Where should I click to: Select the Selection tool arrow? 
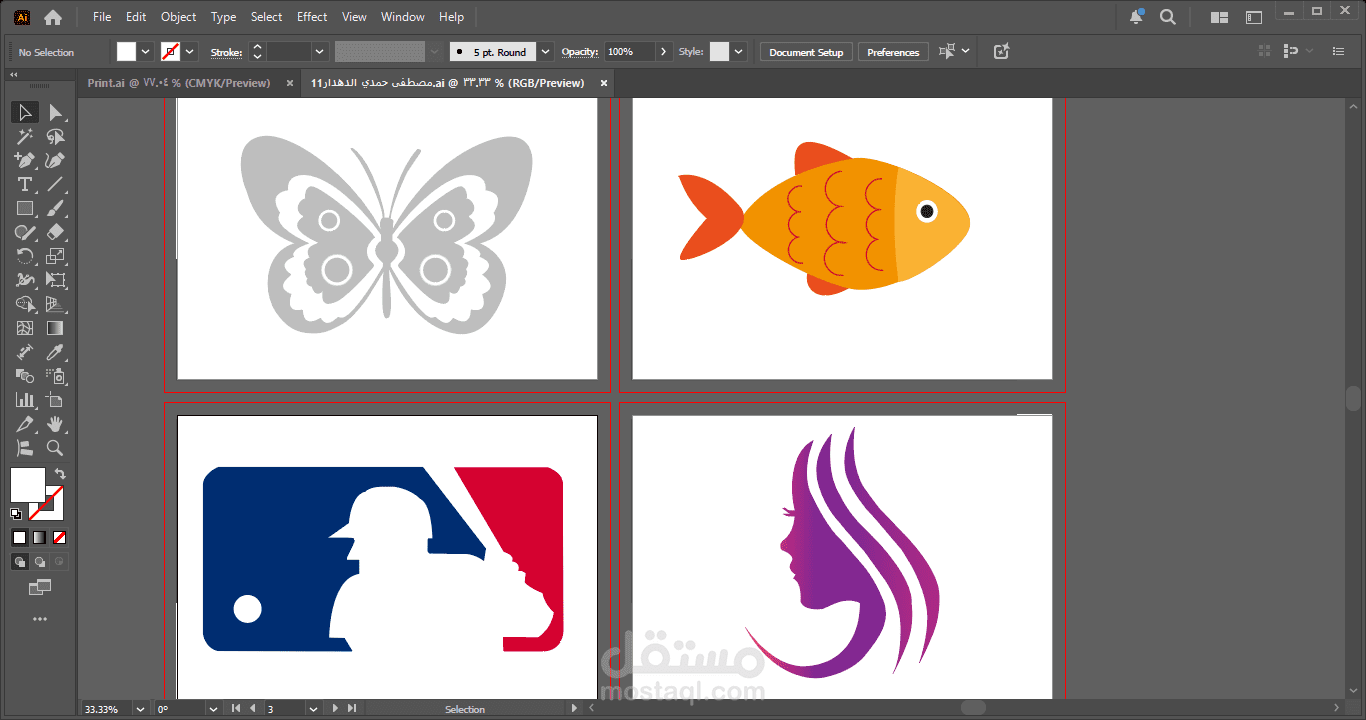(25, 112)
